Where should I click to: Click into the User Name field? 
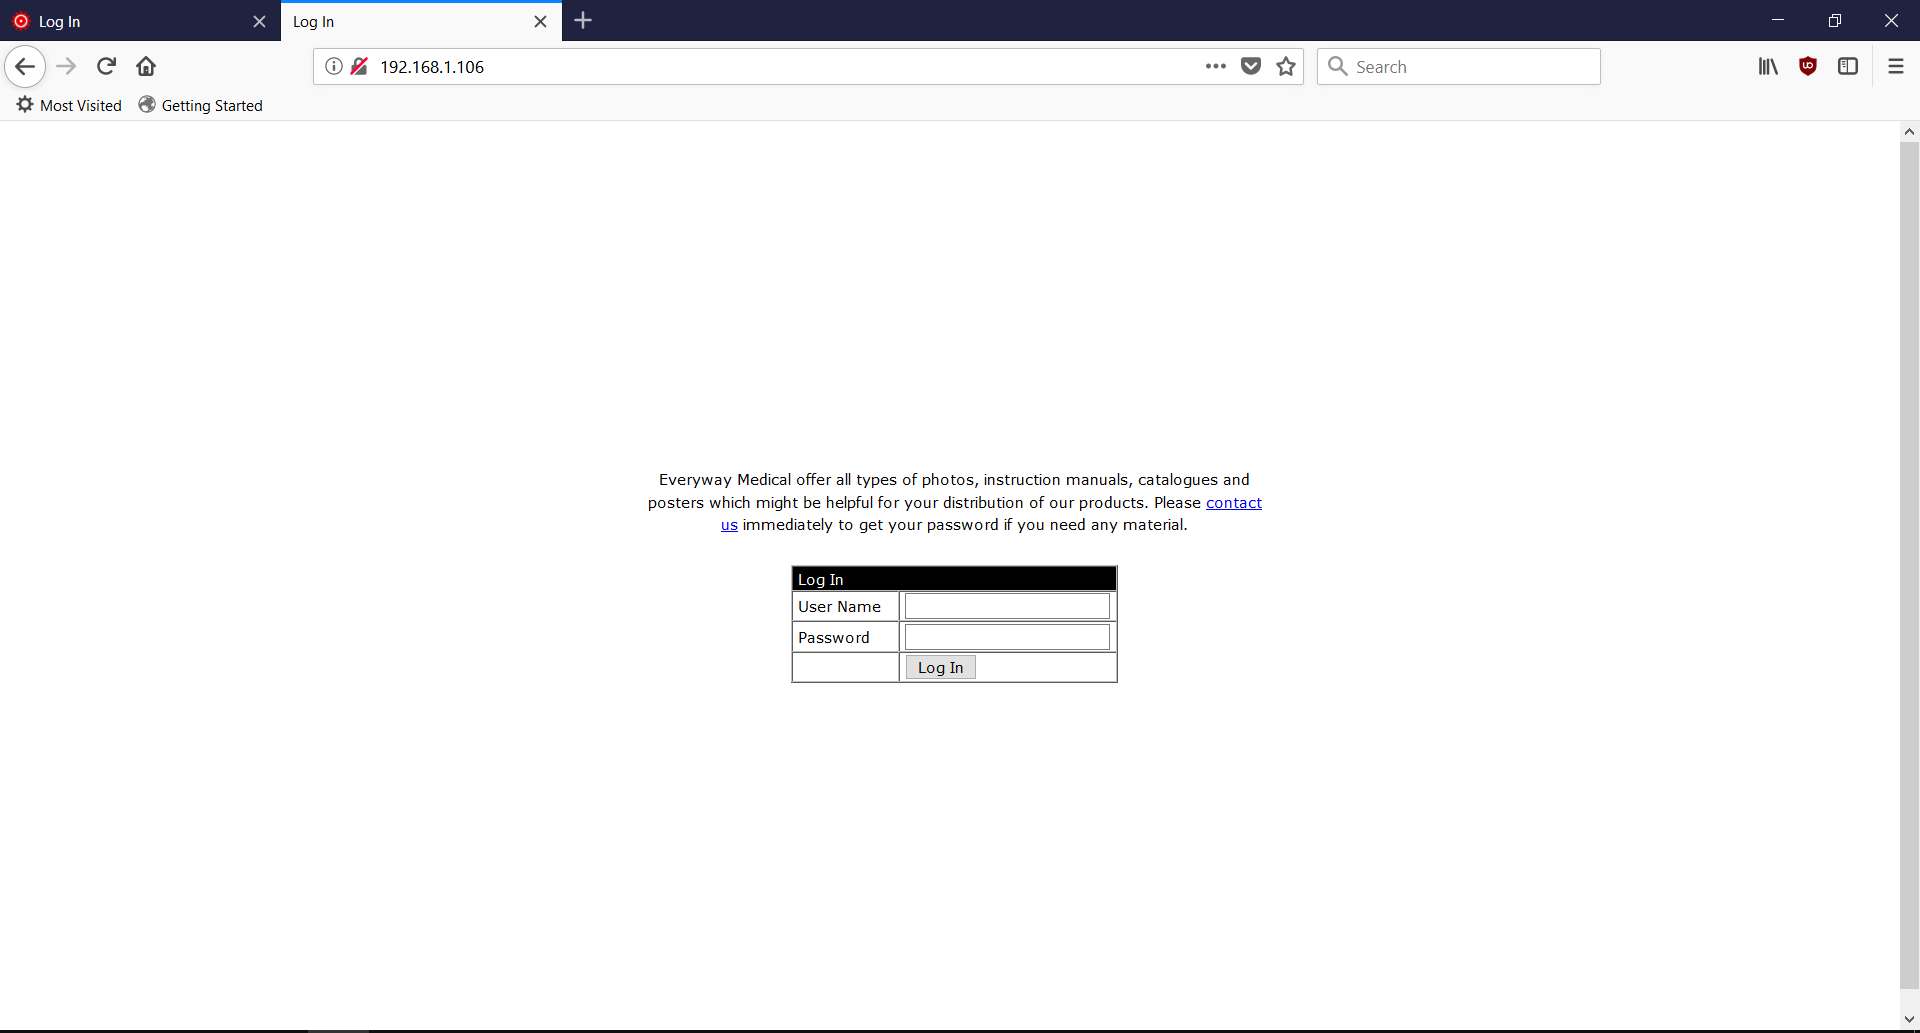tap(1007, 606)
